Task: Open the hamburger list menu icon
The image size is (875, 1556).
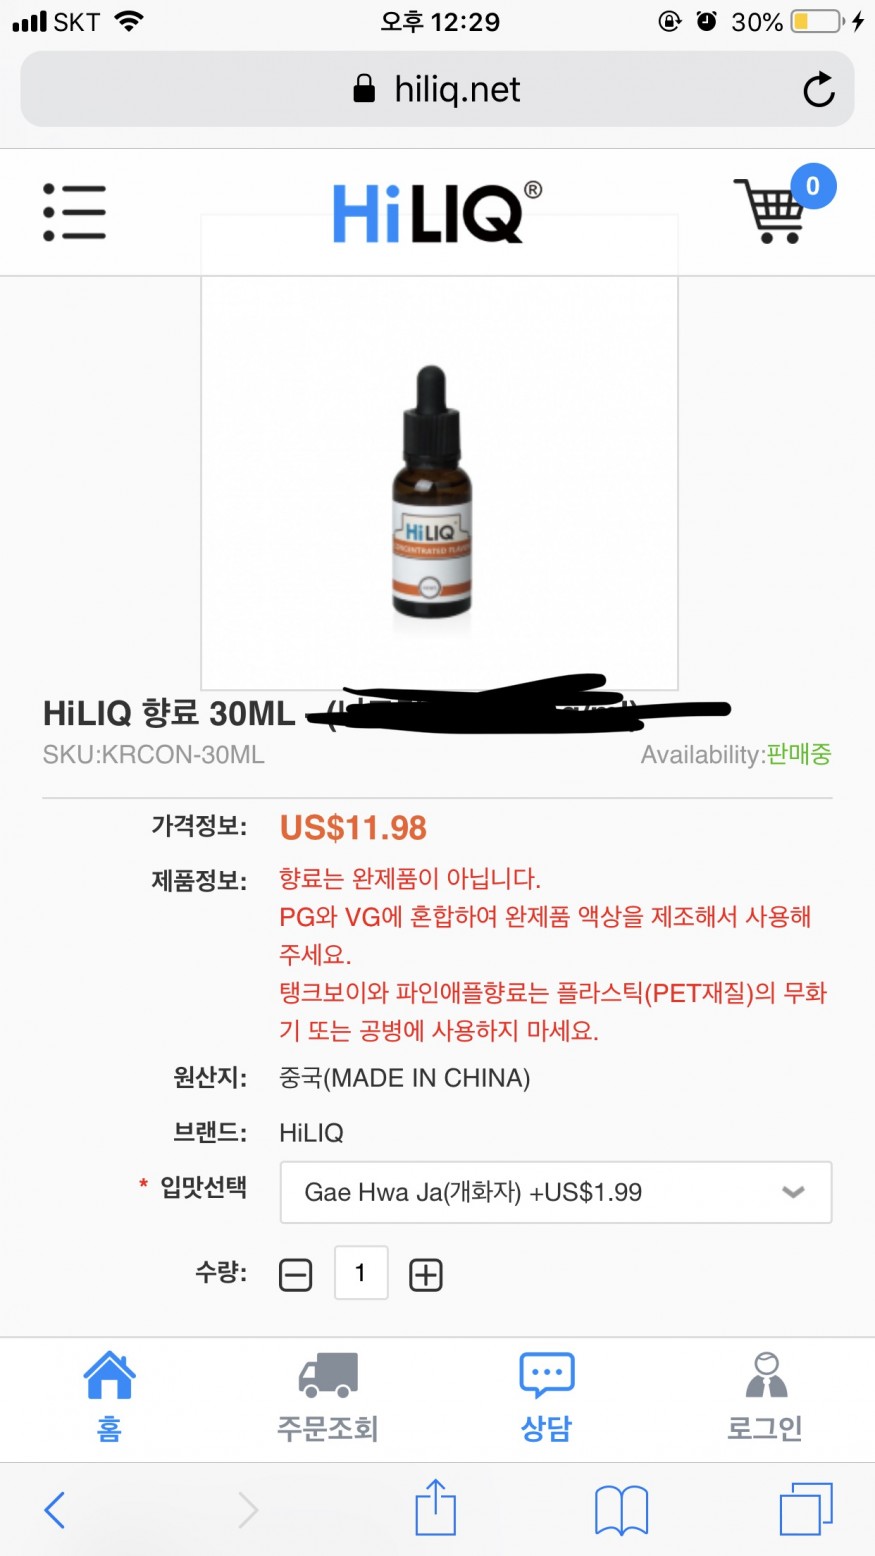Action: (74, 212)
